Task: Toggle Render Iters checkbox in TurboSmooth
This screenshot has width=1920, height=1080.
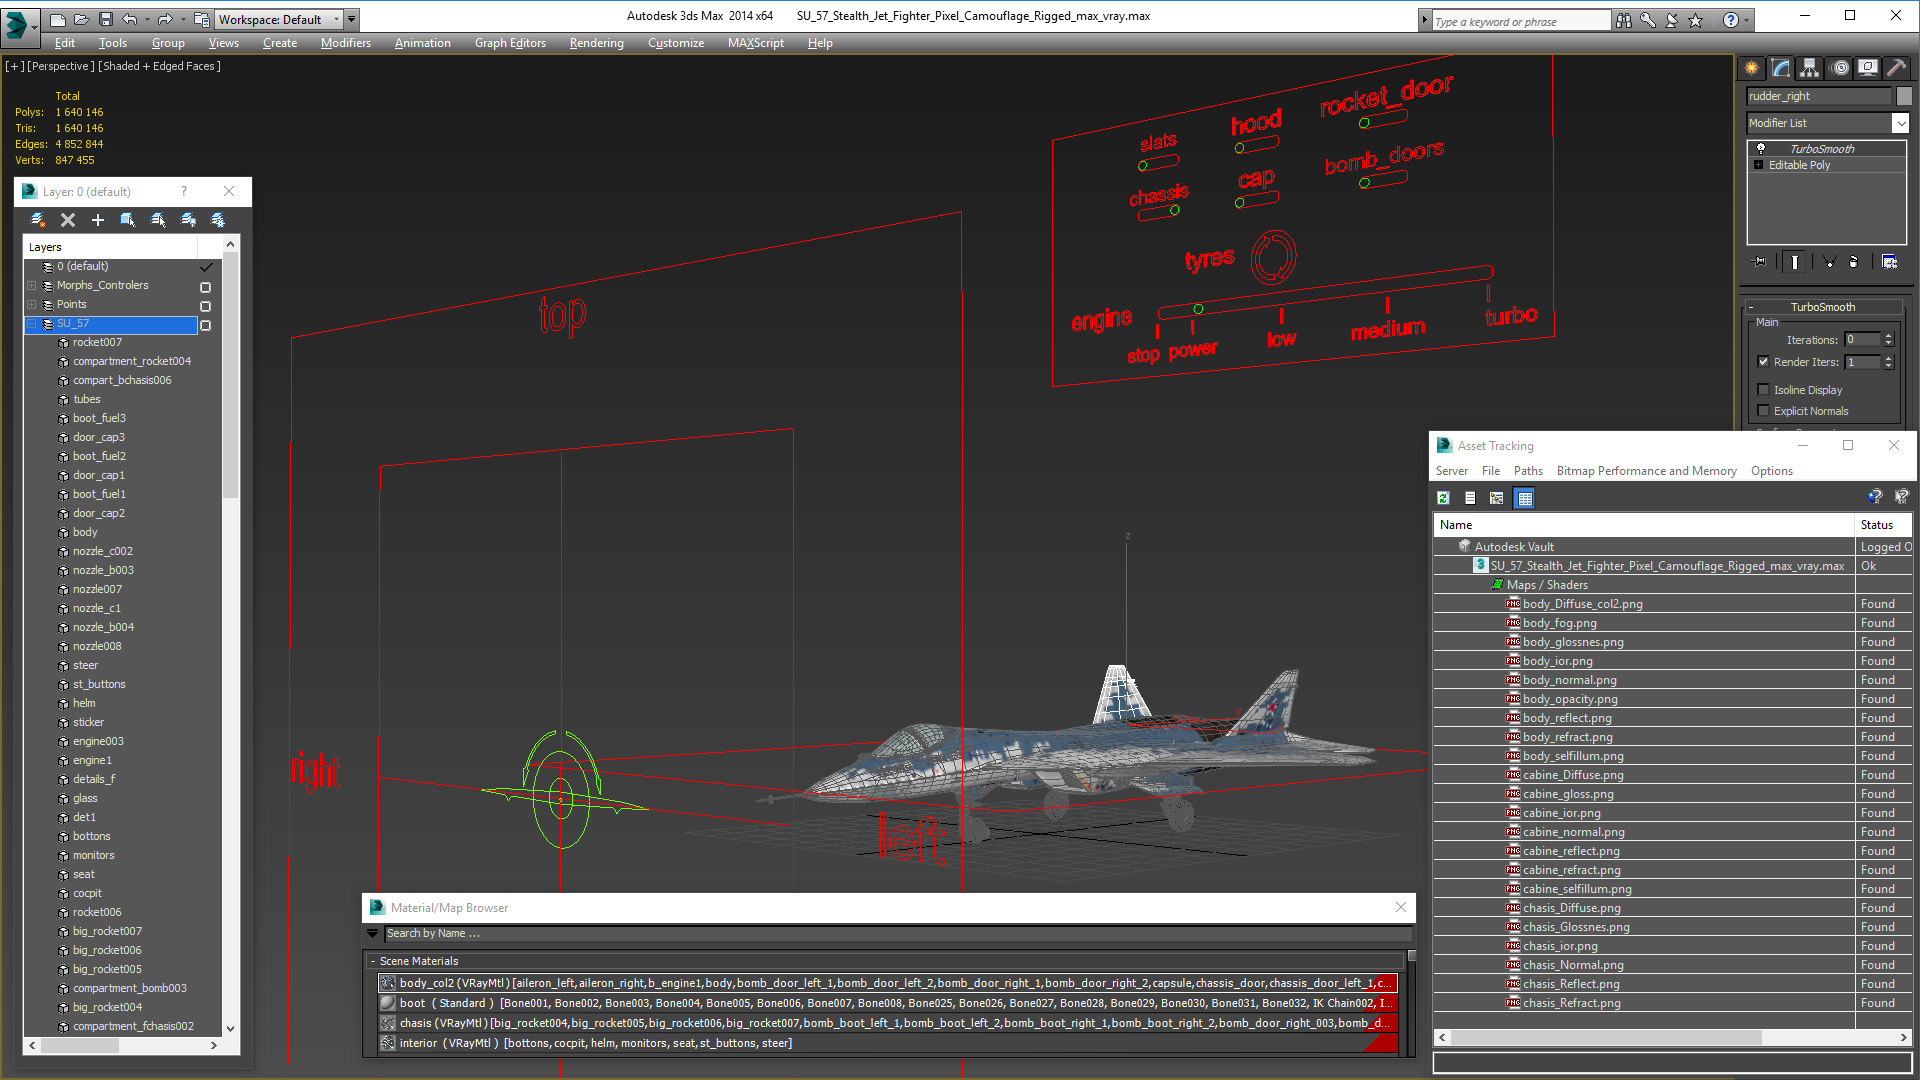Action: 1763,362
